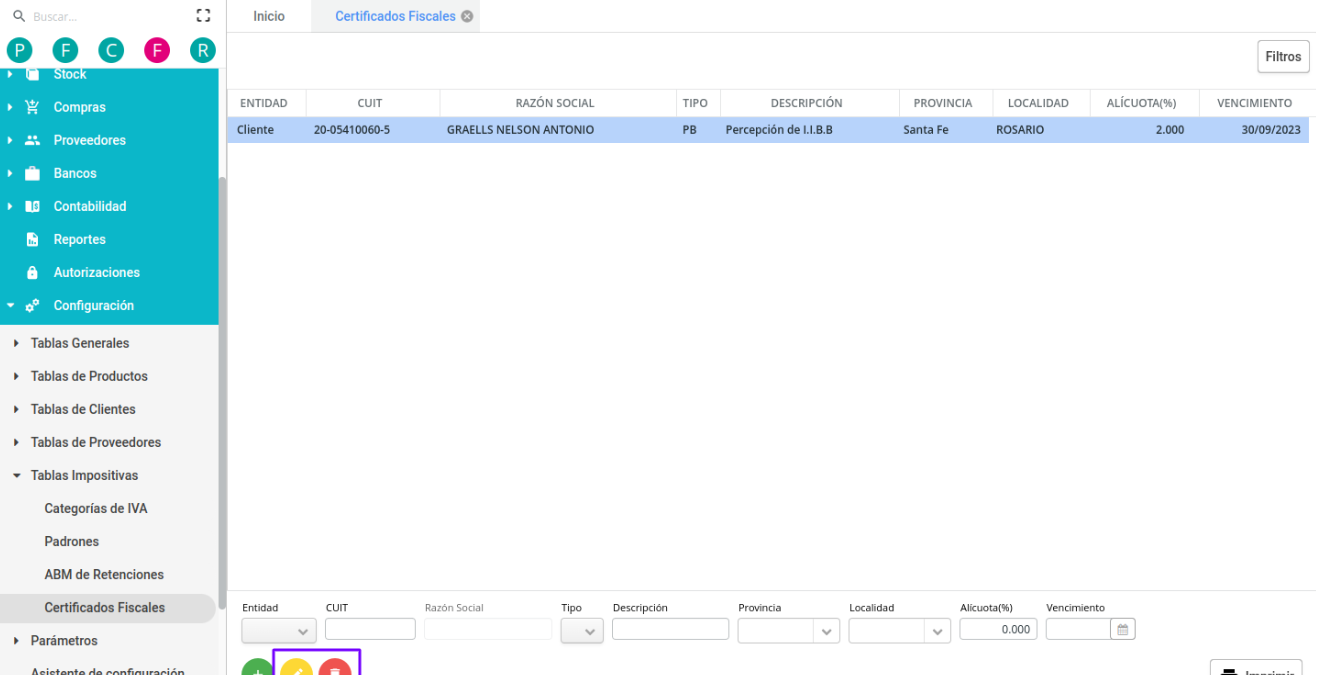
Task: Click the Filtros button
Action: coord(1283,57)
